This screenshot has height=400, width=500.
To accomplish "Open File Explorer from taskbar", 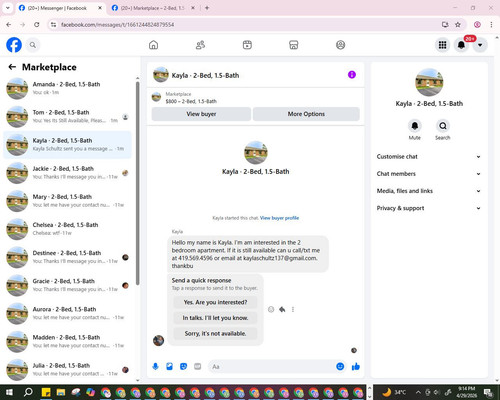I will (61, 392).
